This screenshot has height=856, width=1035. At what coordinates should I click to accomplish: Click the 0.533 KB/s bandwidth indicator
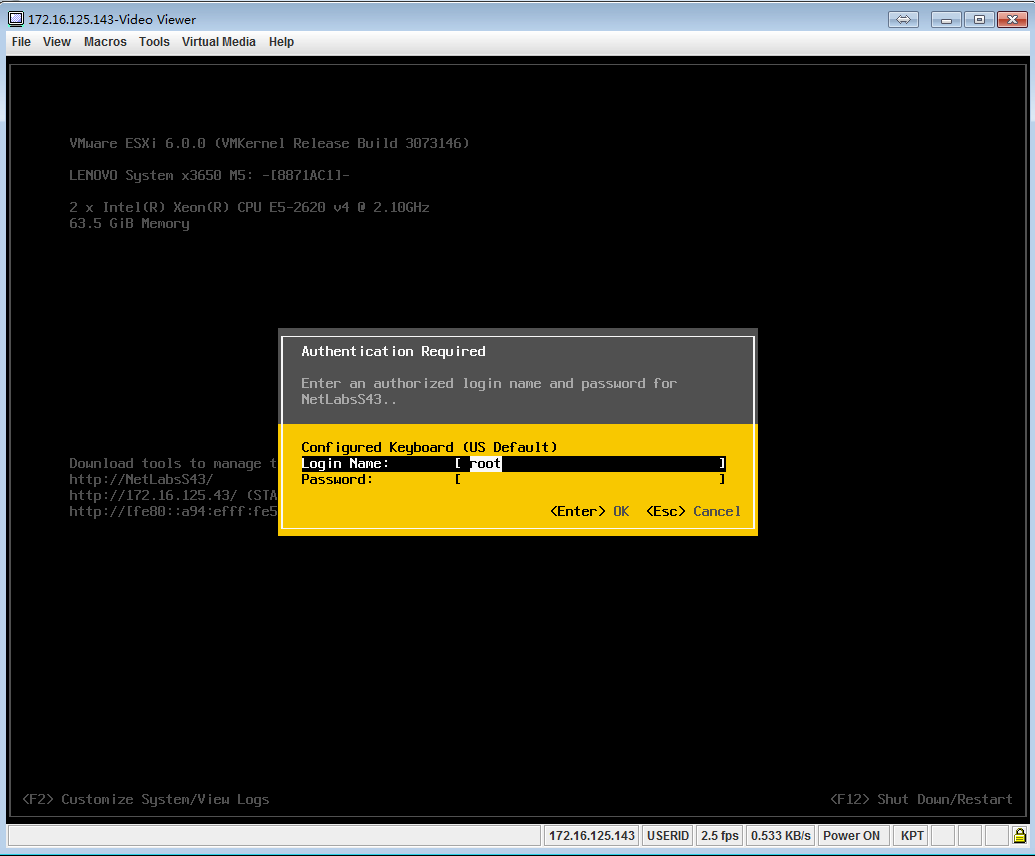[x=780, y=836]
